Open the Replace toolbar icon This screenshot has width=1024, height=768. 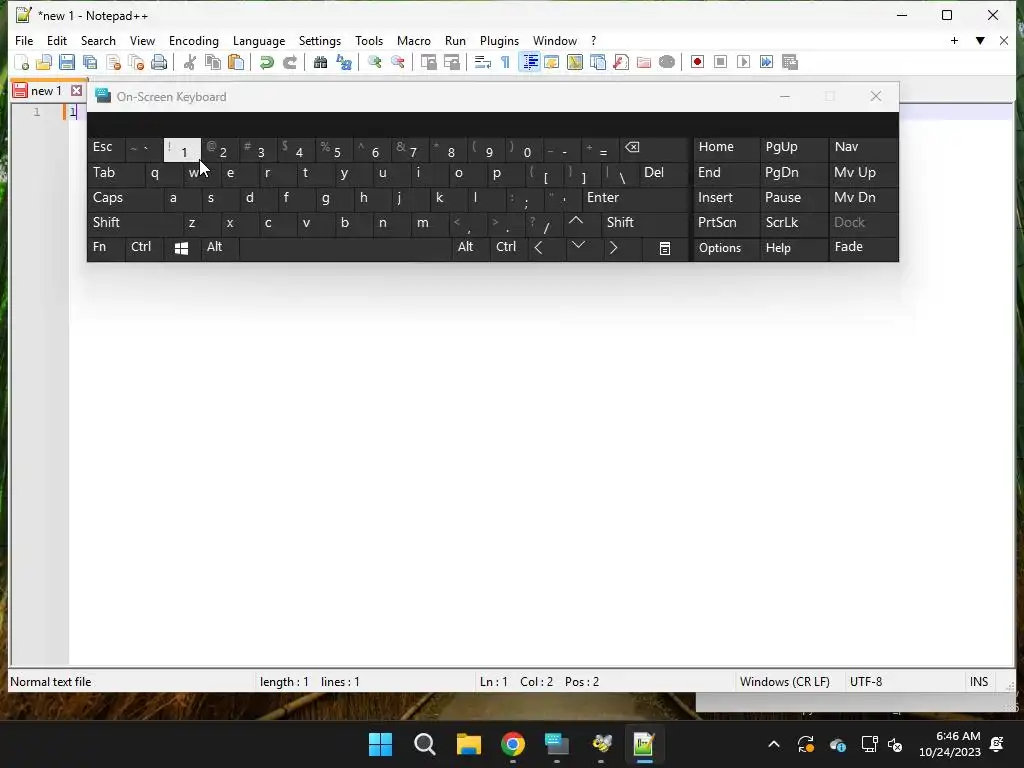[344, 62]
